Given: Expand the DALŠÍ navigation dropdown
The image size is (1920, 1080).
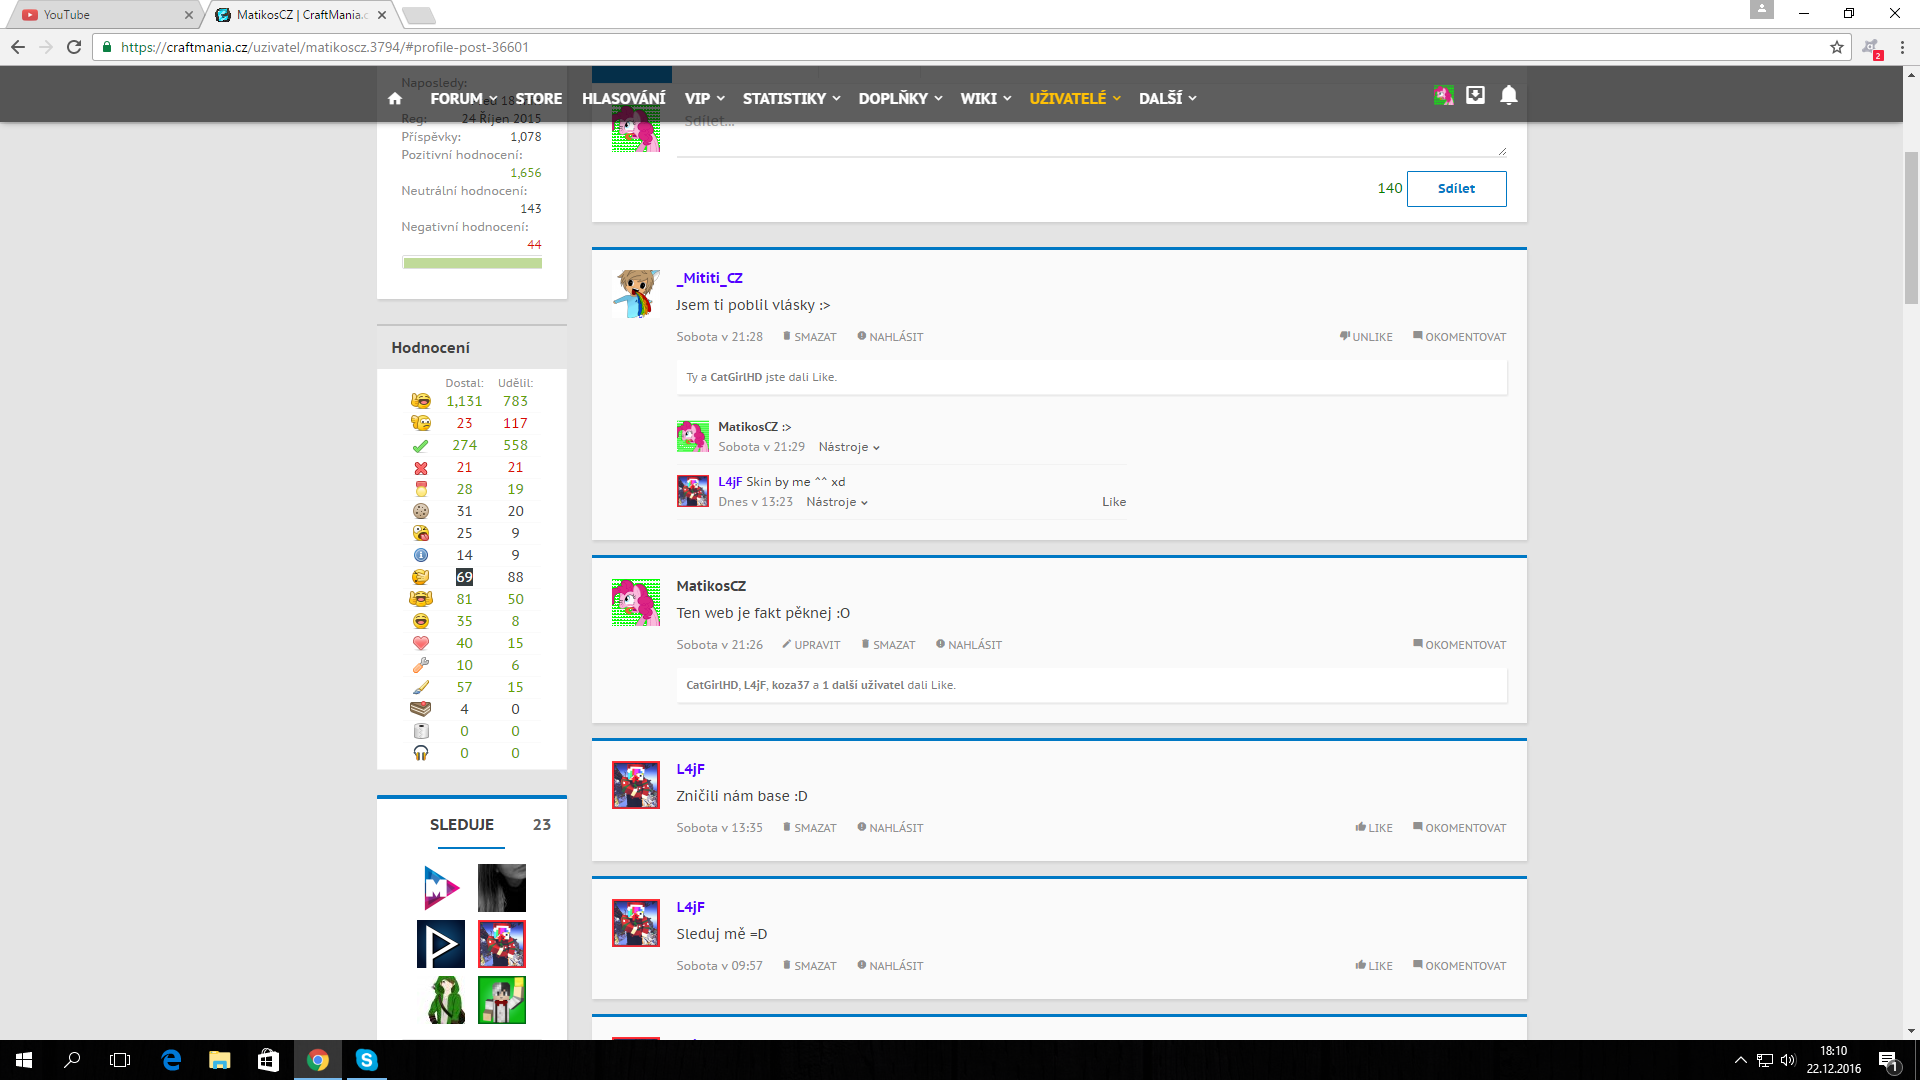Looking at the screenshot, I should click(1167, 98).
